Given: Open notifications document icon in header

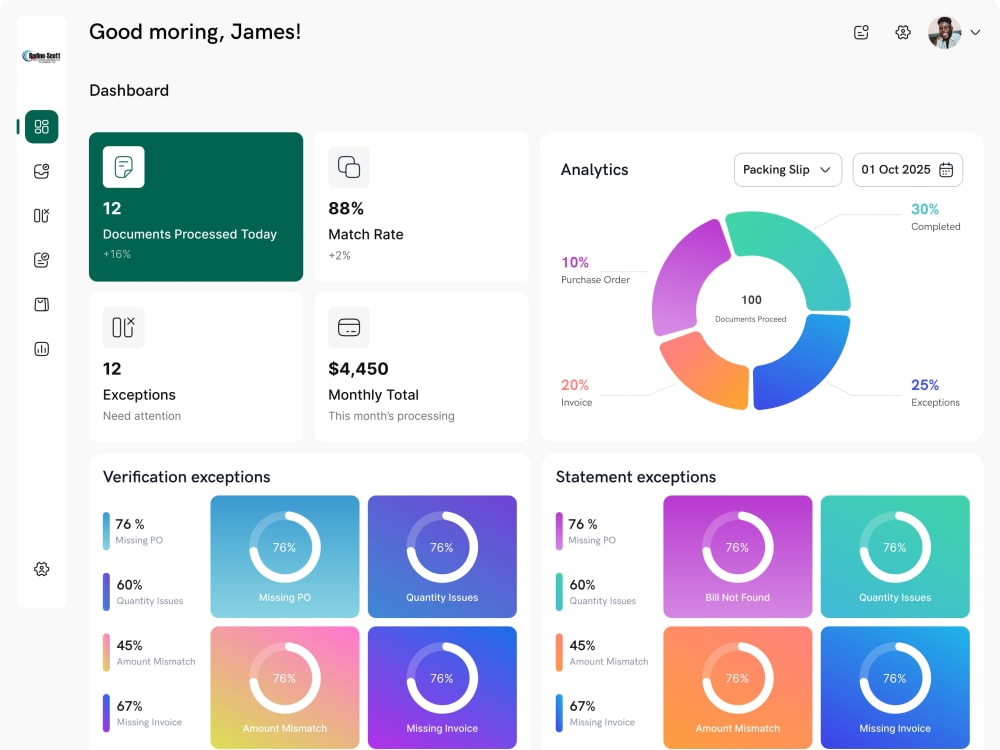Looking at the screenshot, I should (861, 32).
